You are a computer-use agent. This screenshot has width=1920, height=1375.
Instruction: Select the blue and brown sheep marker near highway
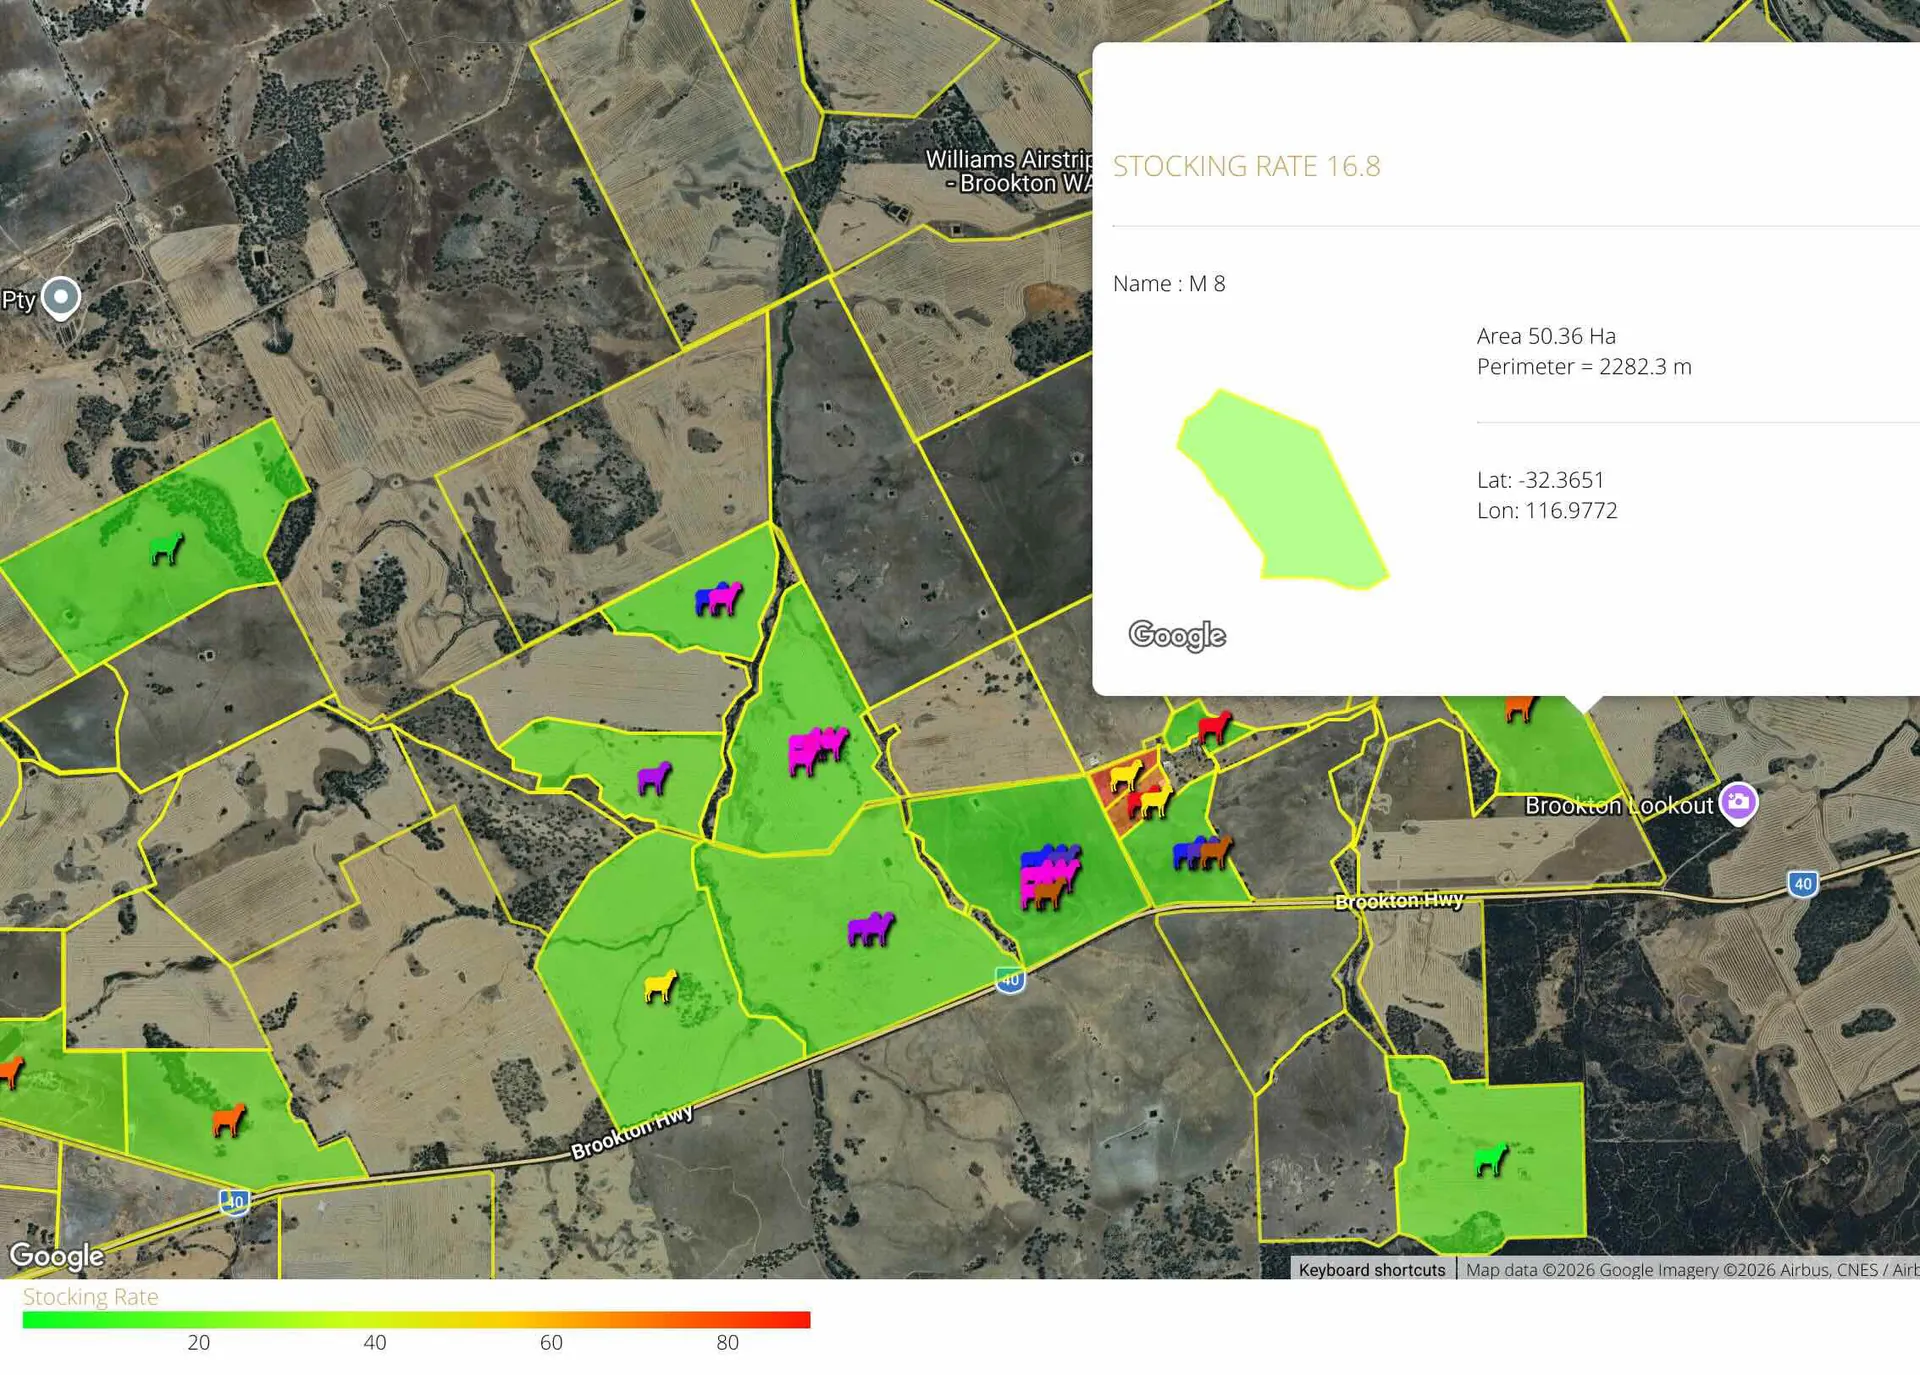tap(1202, 852)
